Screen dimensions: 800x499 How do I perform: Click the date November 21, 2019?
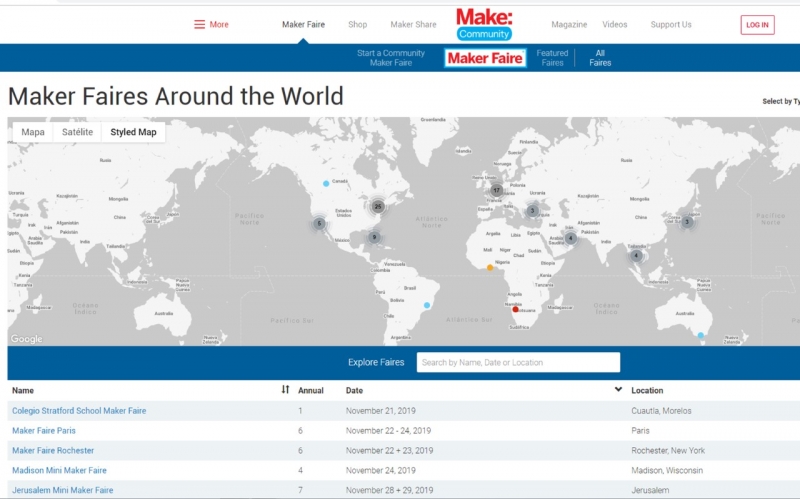point(381,411)
